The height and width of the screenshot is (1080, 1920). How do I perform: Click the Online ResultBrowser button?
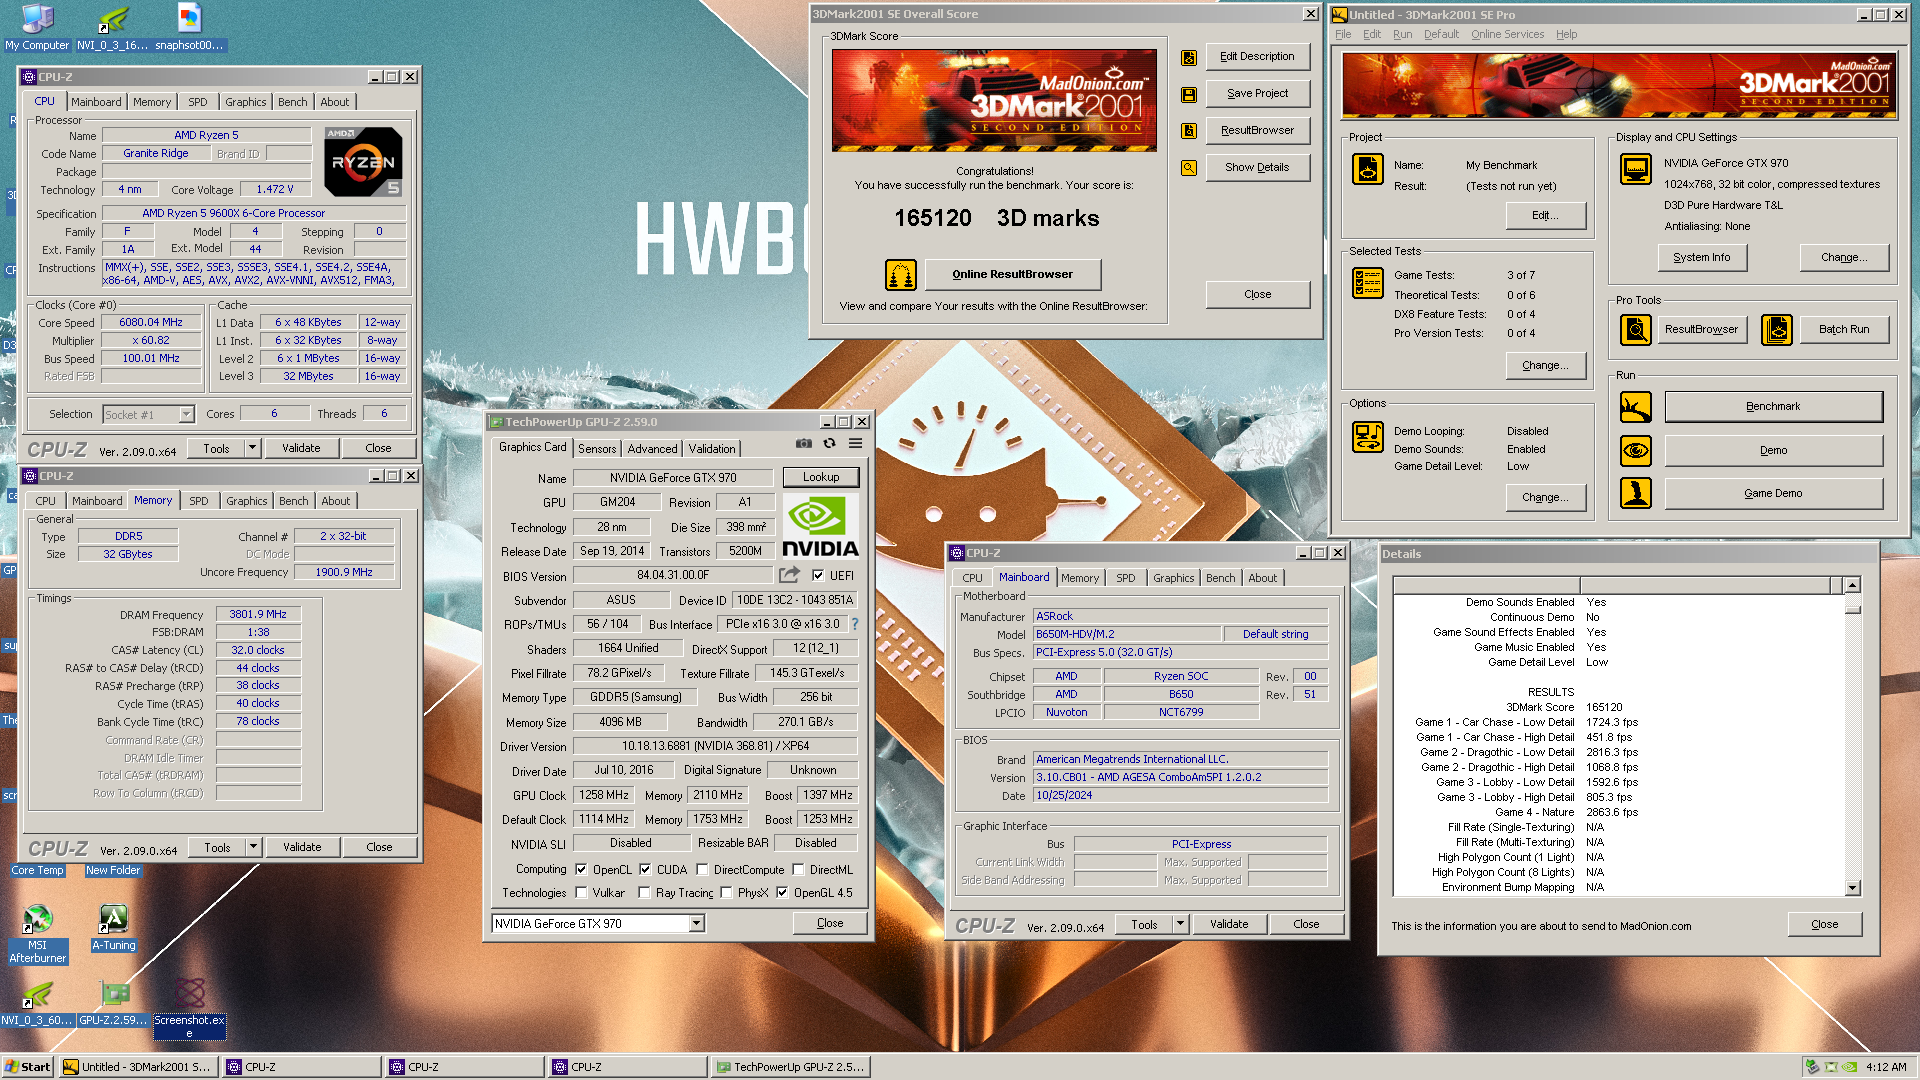coord(1012,274)
